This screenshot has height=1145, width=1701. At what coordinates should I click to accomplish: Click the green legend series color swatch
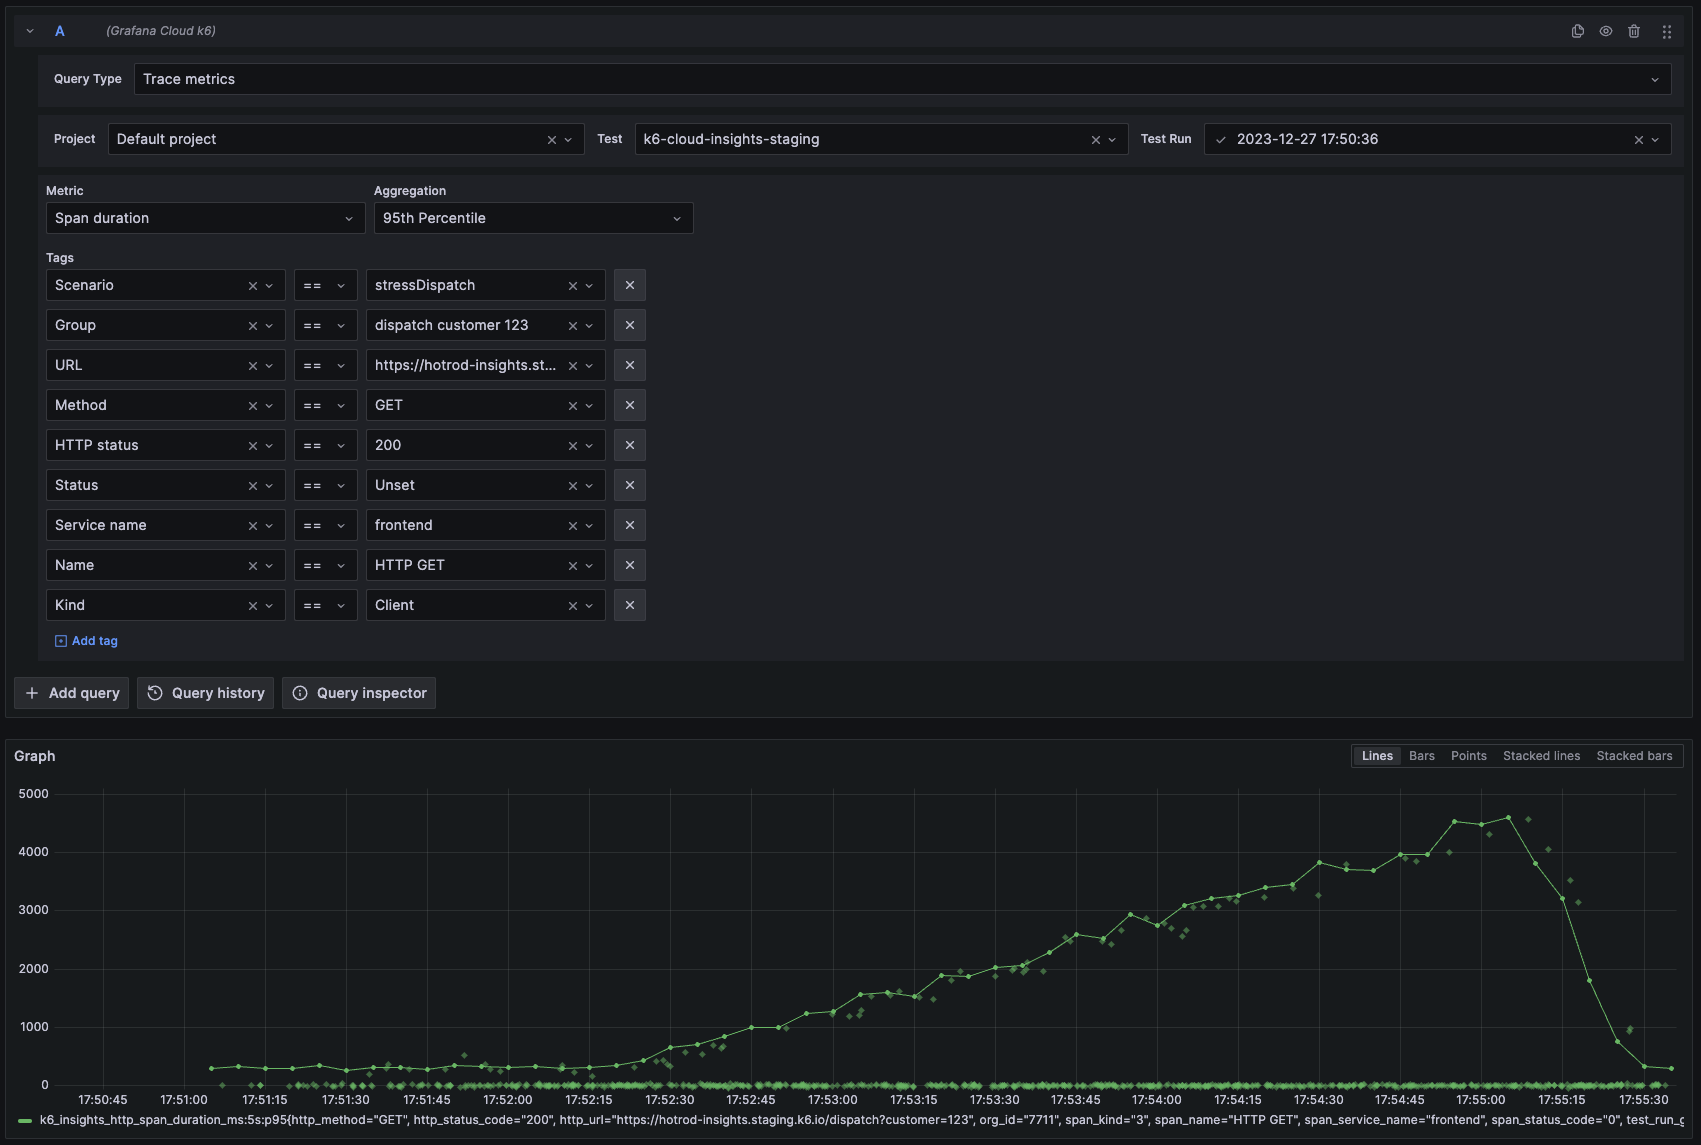(x=25, y=1121)
